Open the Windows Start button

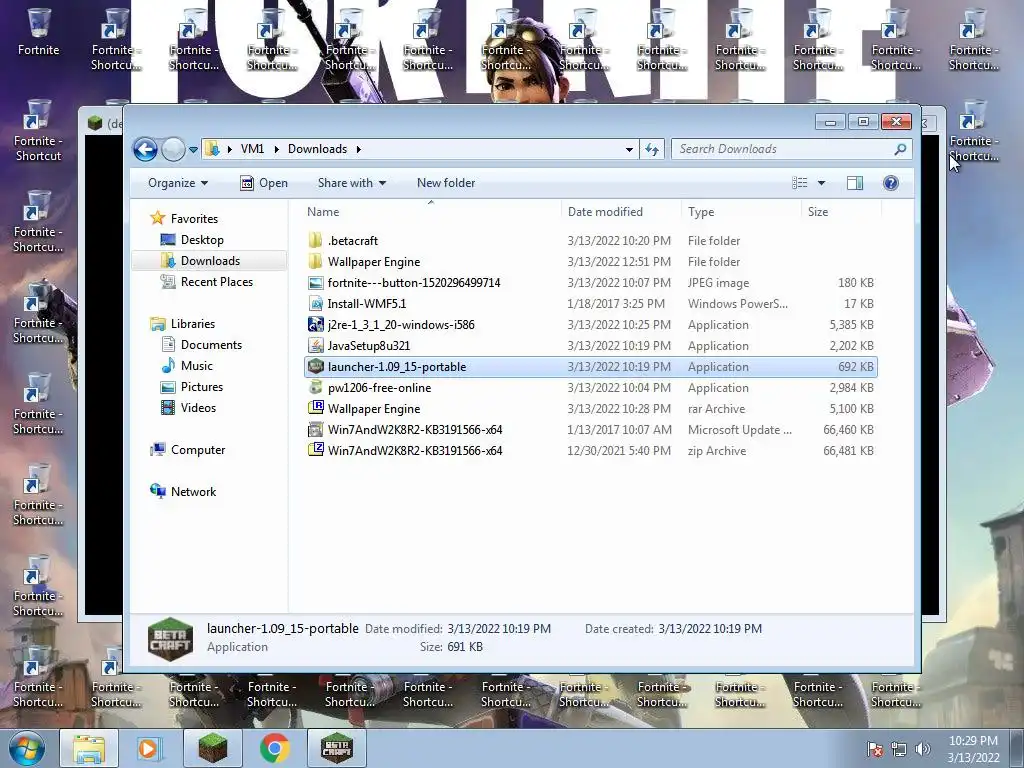tap(26, 748)
